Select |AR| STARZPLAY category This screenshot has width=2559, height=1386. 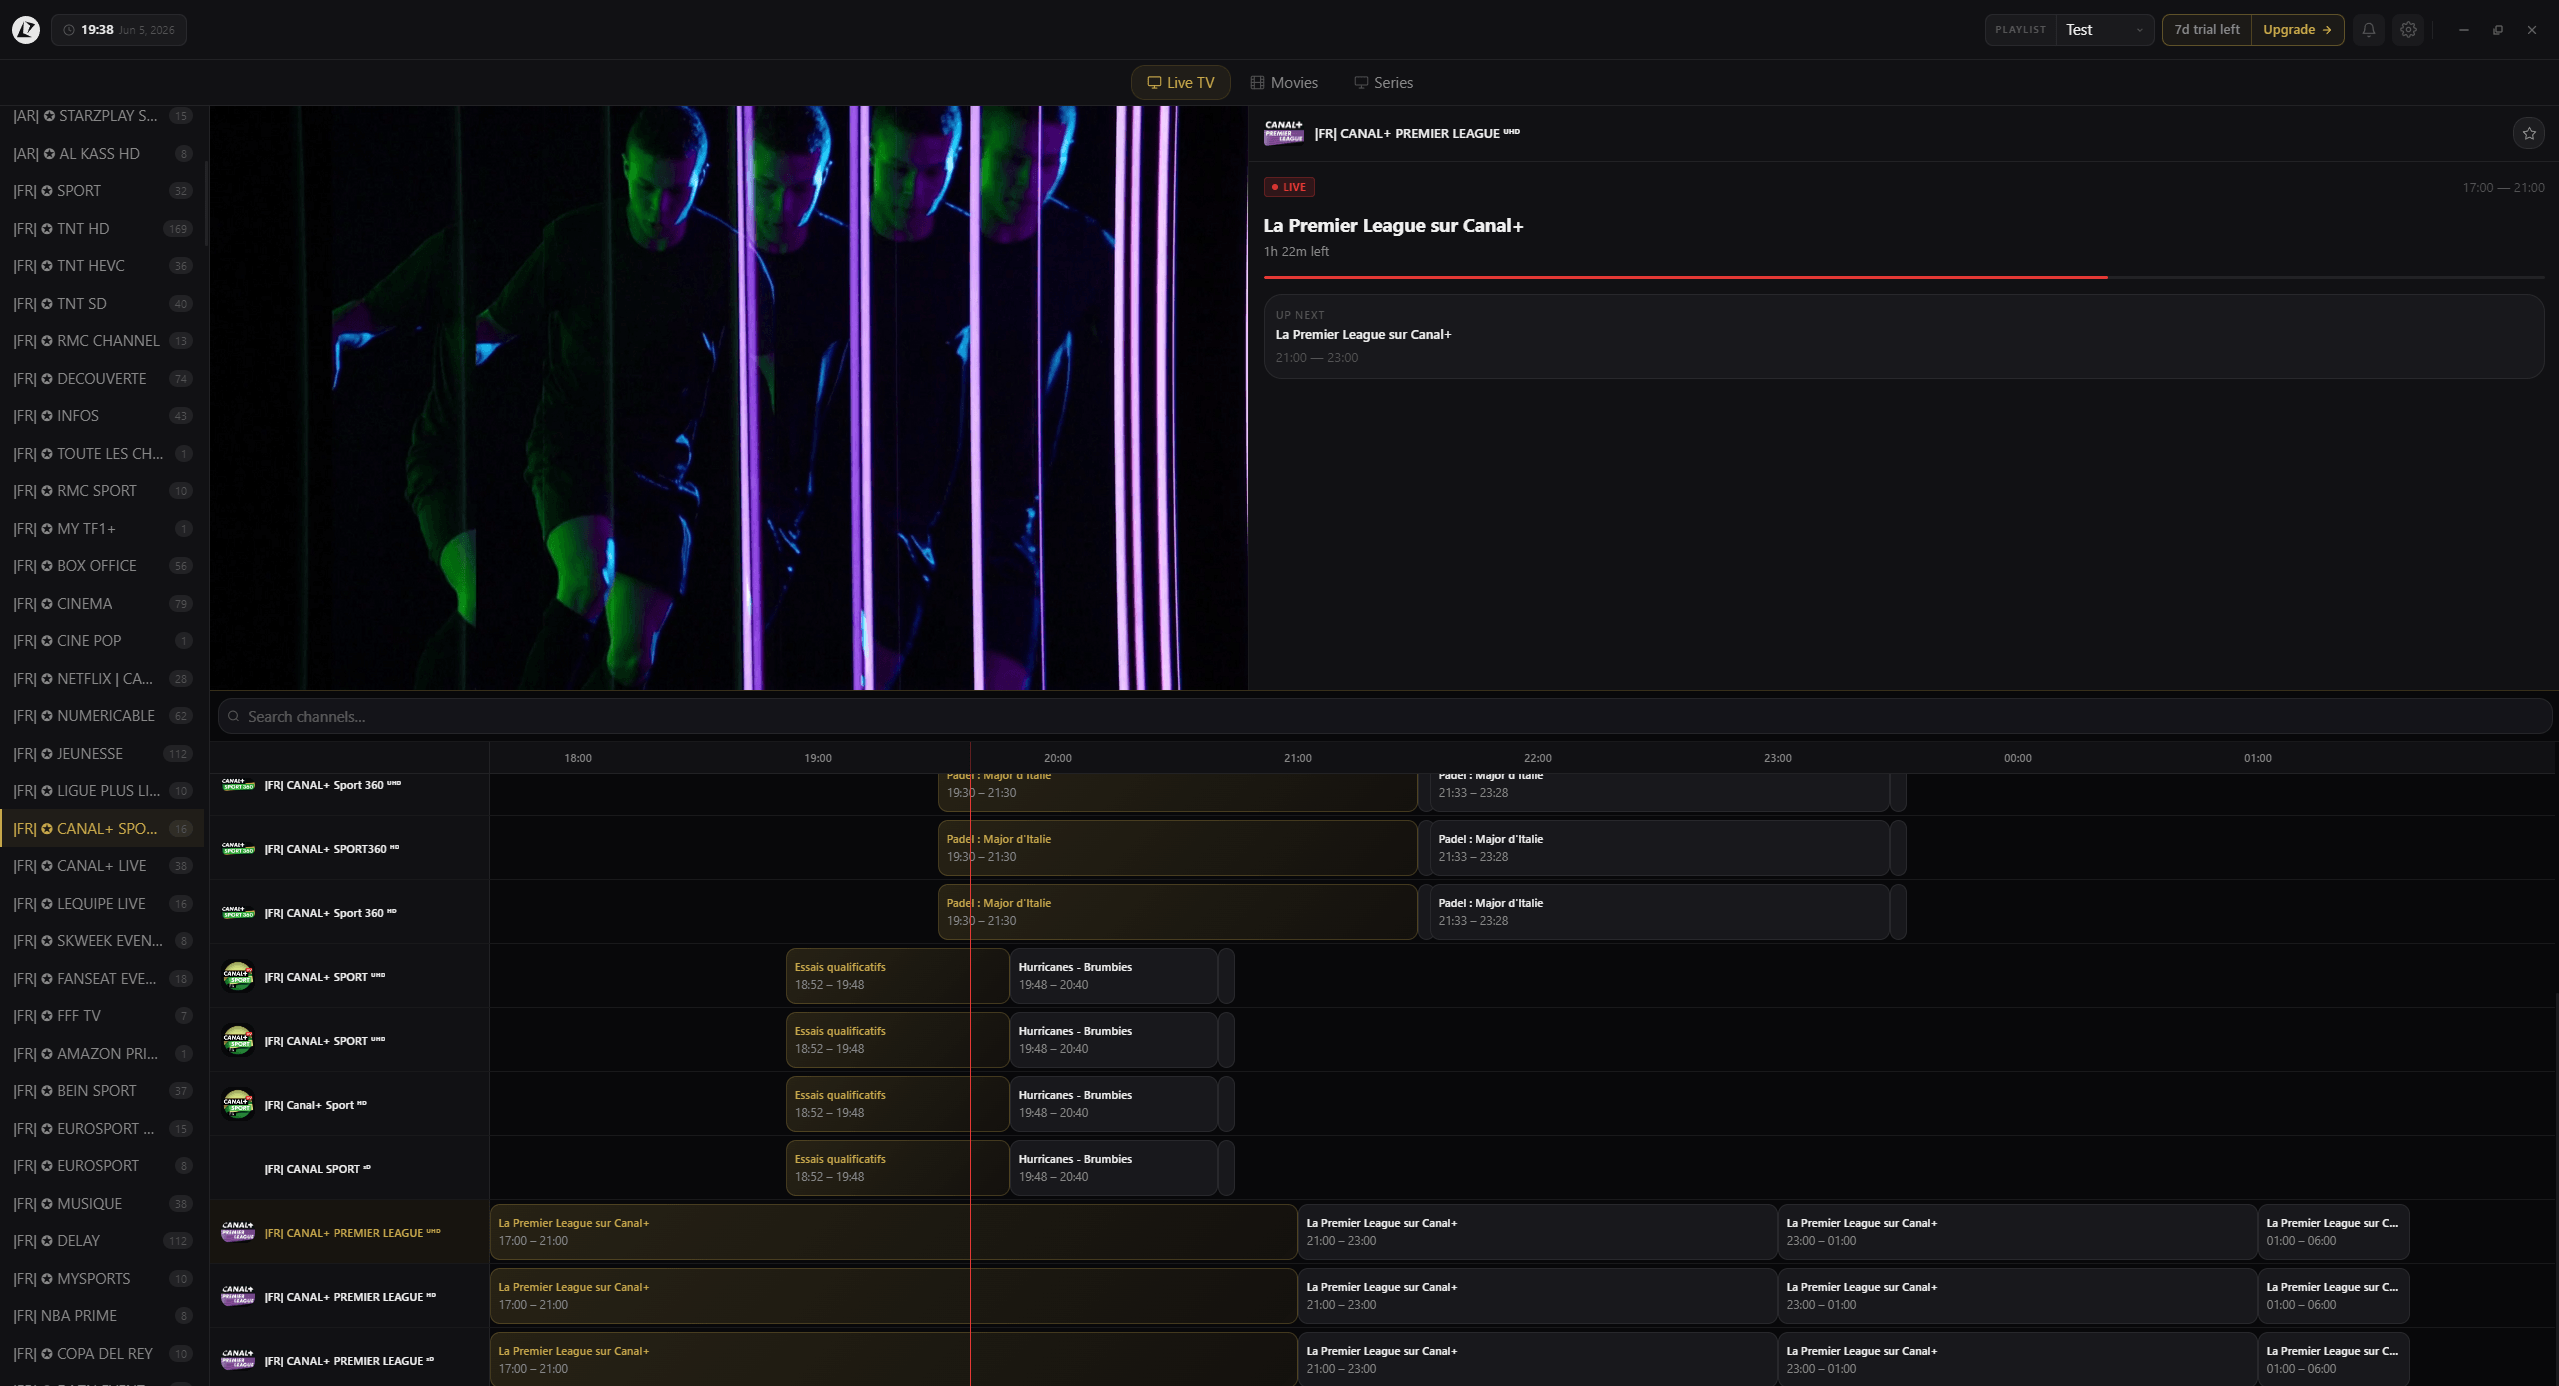102,116
